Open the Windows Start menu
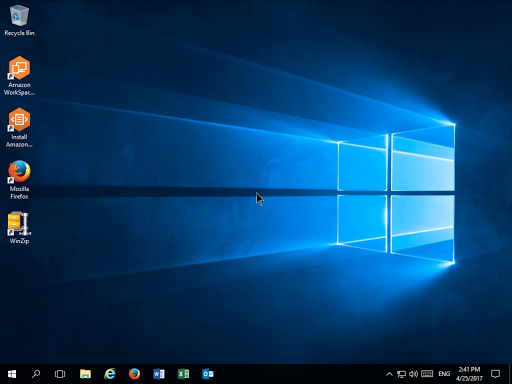Image resolution: width=512 pixels, height=384 pixels. click(x=12, y=374)
